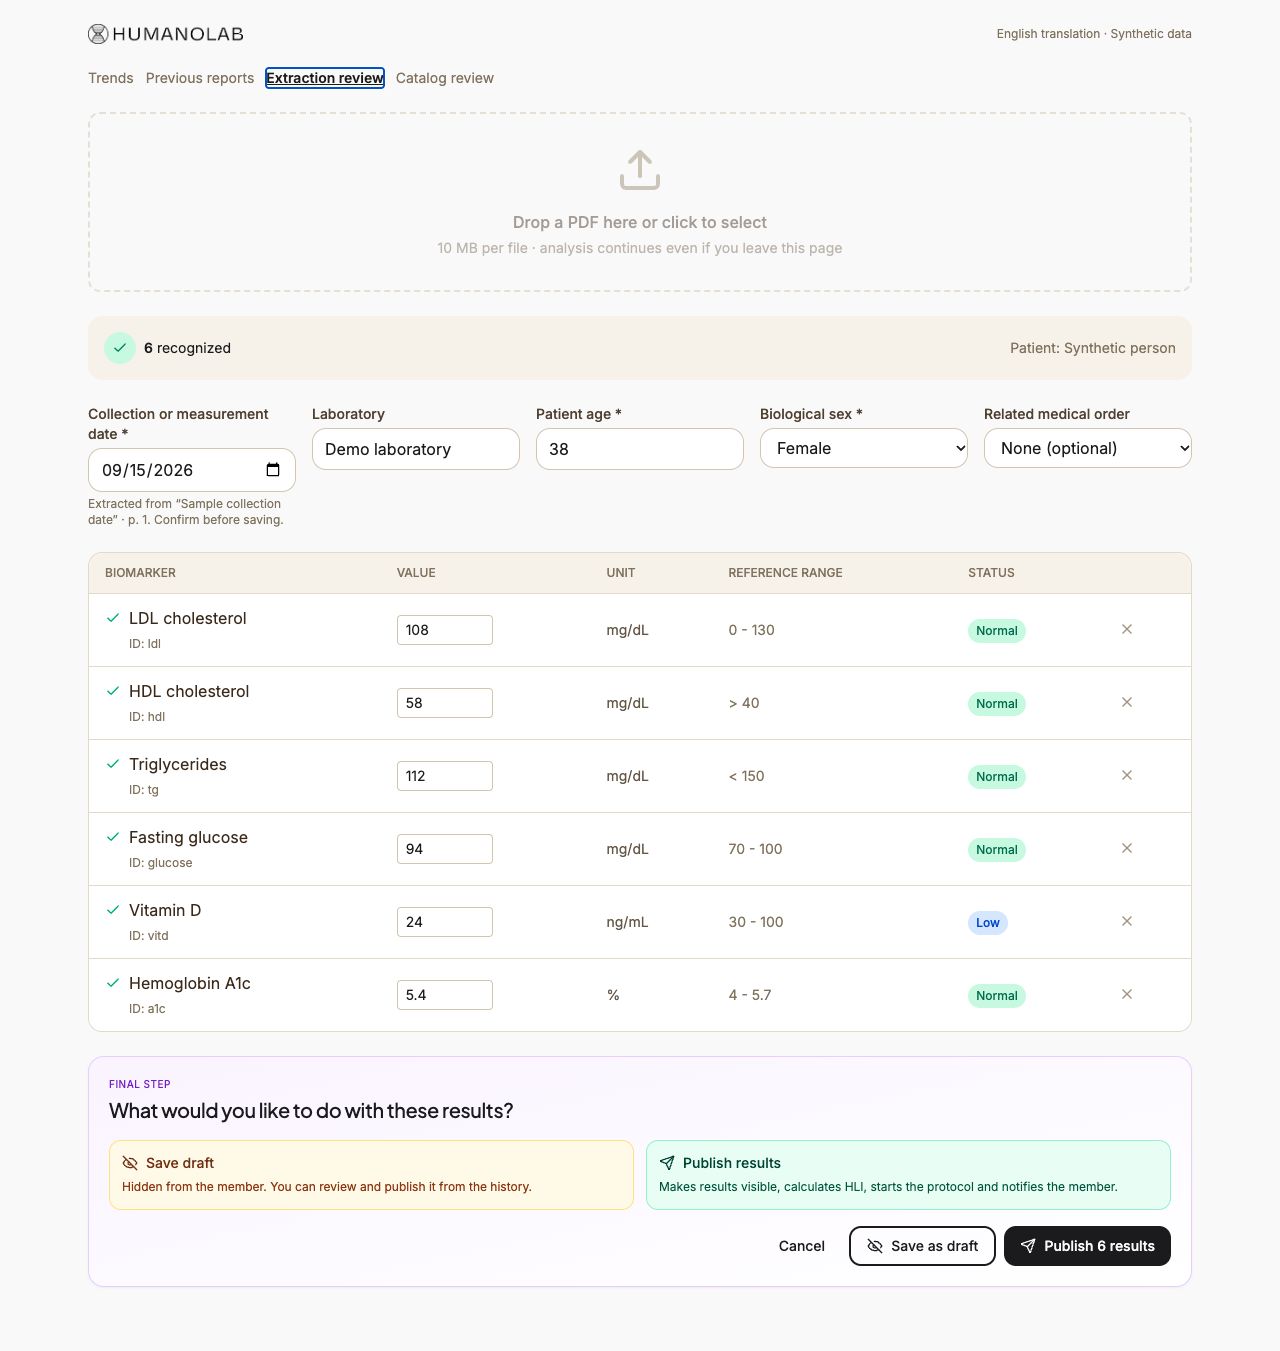
Task: Click the Low status badge
Action: [988, 923]
